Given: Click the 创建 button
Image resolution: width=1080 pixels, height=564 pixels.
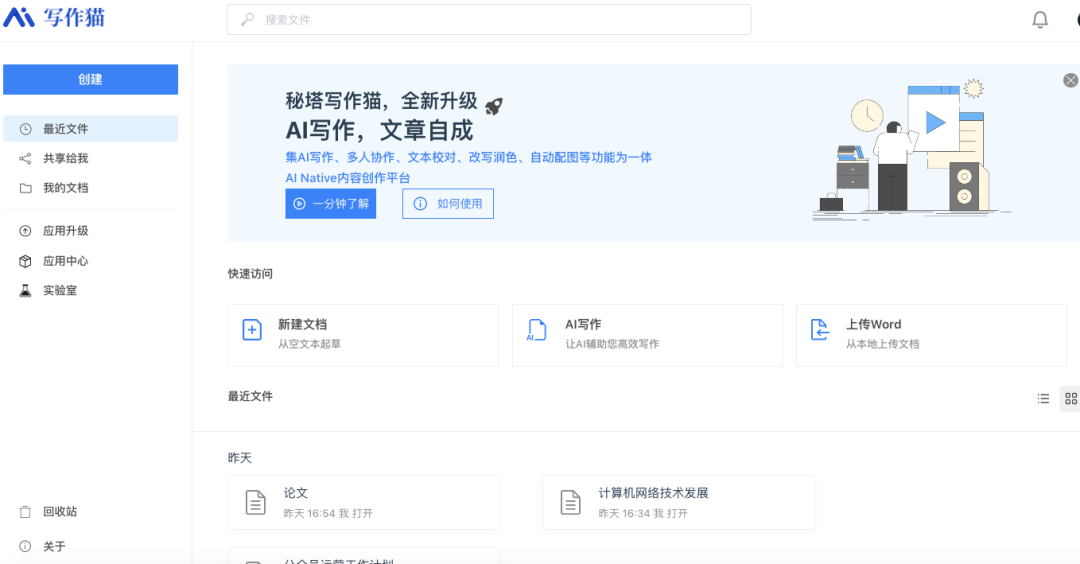Looking at the screenshot, I should click(90, 79).
